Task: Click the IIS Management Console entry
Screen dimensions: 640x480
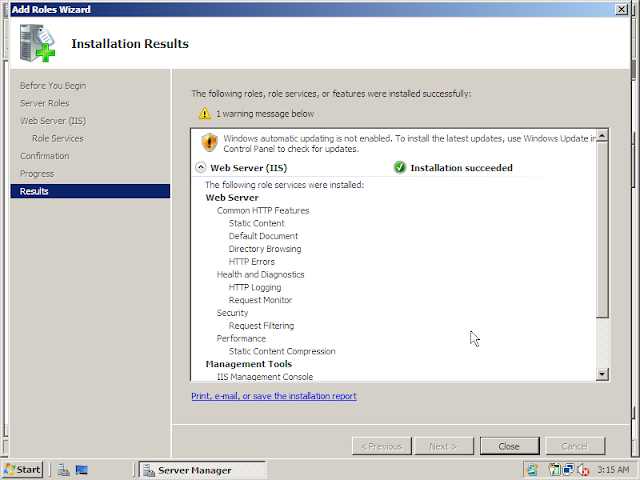Action: [x=265, y=377]
